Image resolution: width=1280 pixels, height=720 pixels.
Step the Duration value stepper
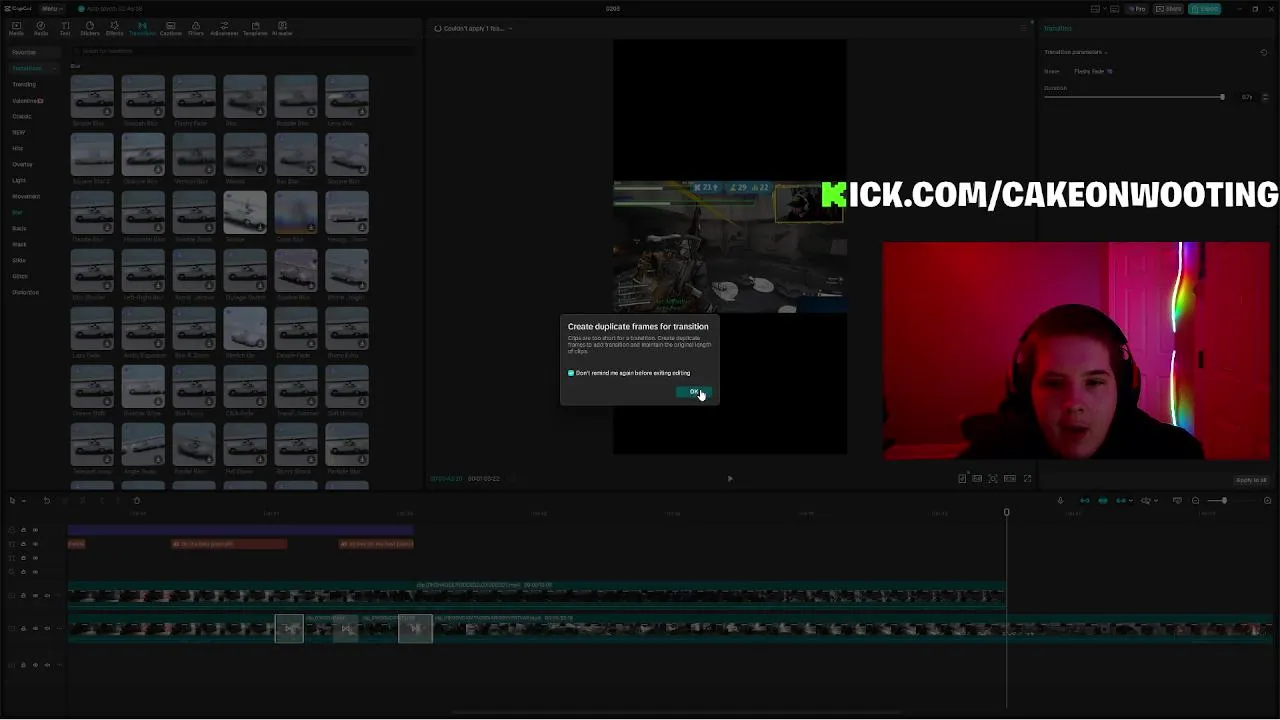pyautogui.click(x=1265, y=97)
